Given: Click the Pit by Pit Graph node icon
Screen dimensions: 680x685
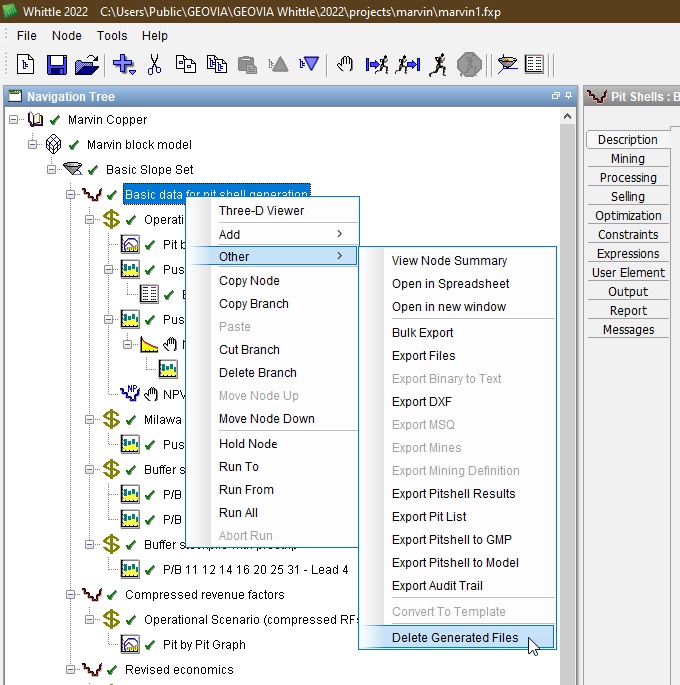Looking at the screenshot, I should [x=130, y=644].
